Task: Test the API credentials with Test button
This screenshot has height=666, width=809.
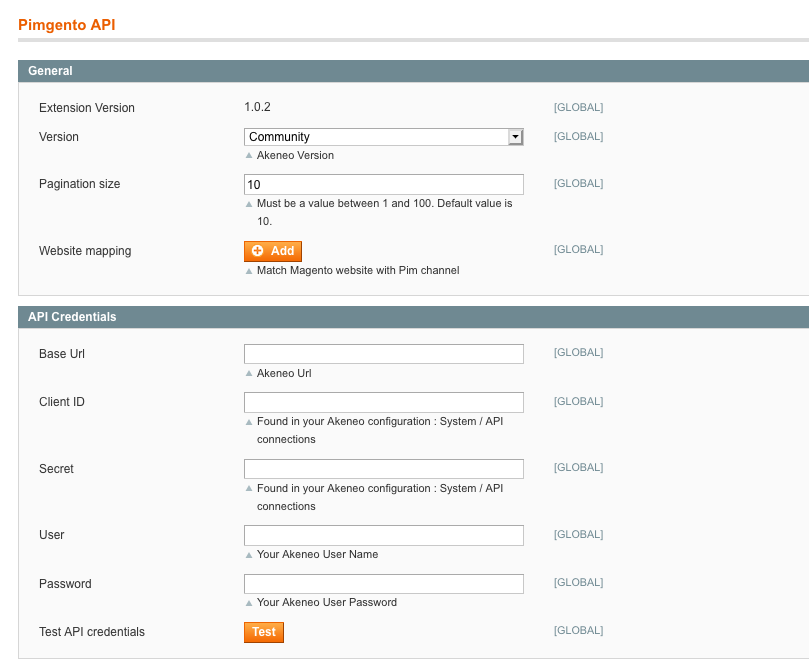Action: pyautogui.click(x=264, y=632)
